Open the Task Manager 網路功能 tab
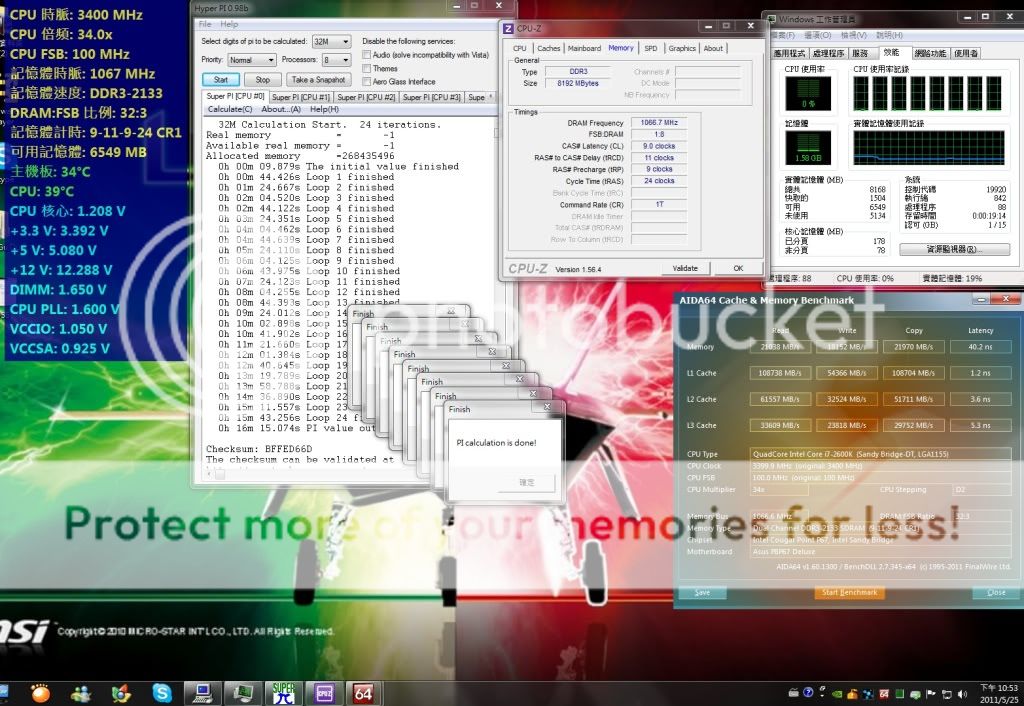Screen dimensions: 1024x706 [x=930, y=54]
